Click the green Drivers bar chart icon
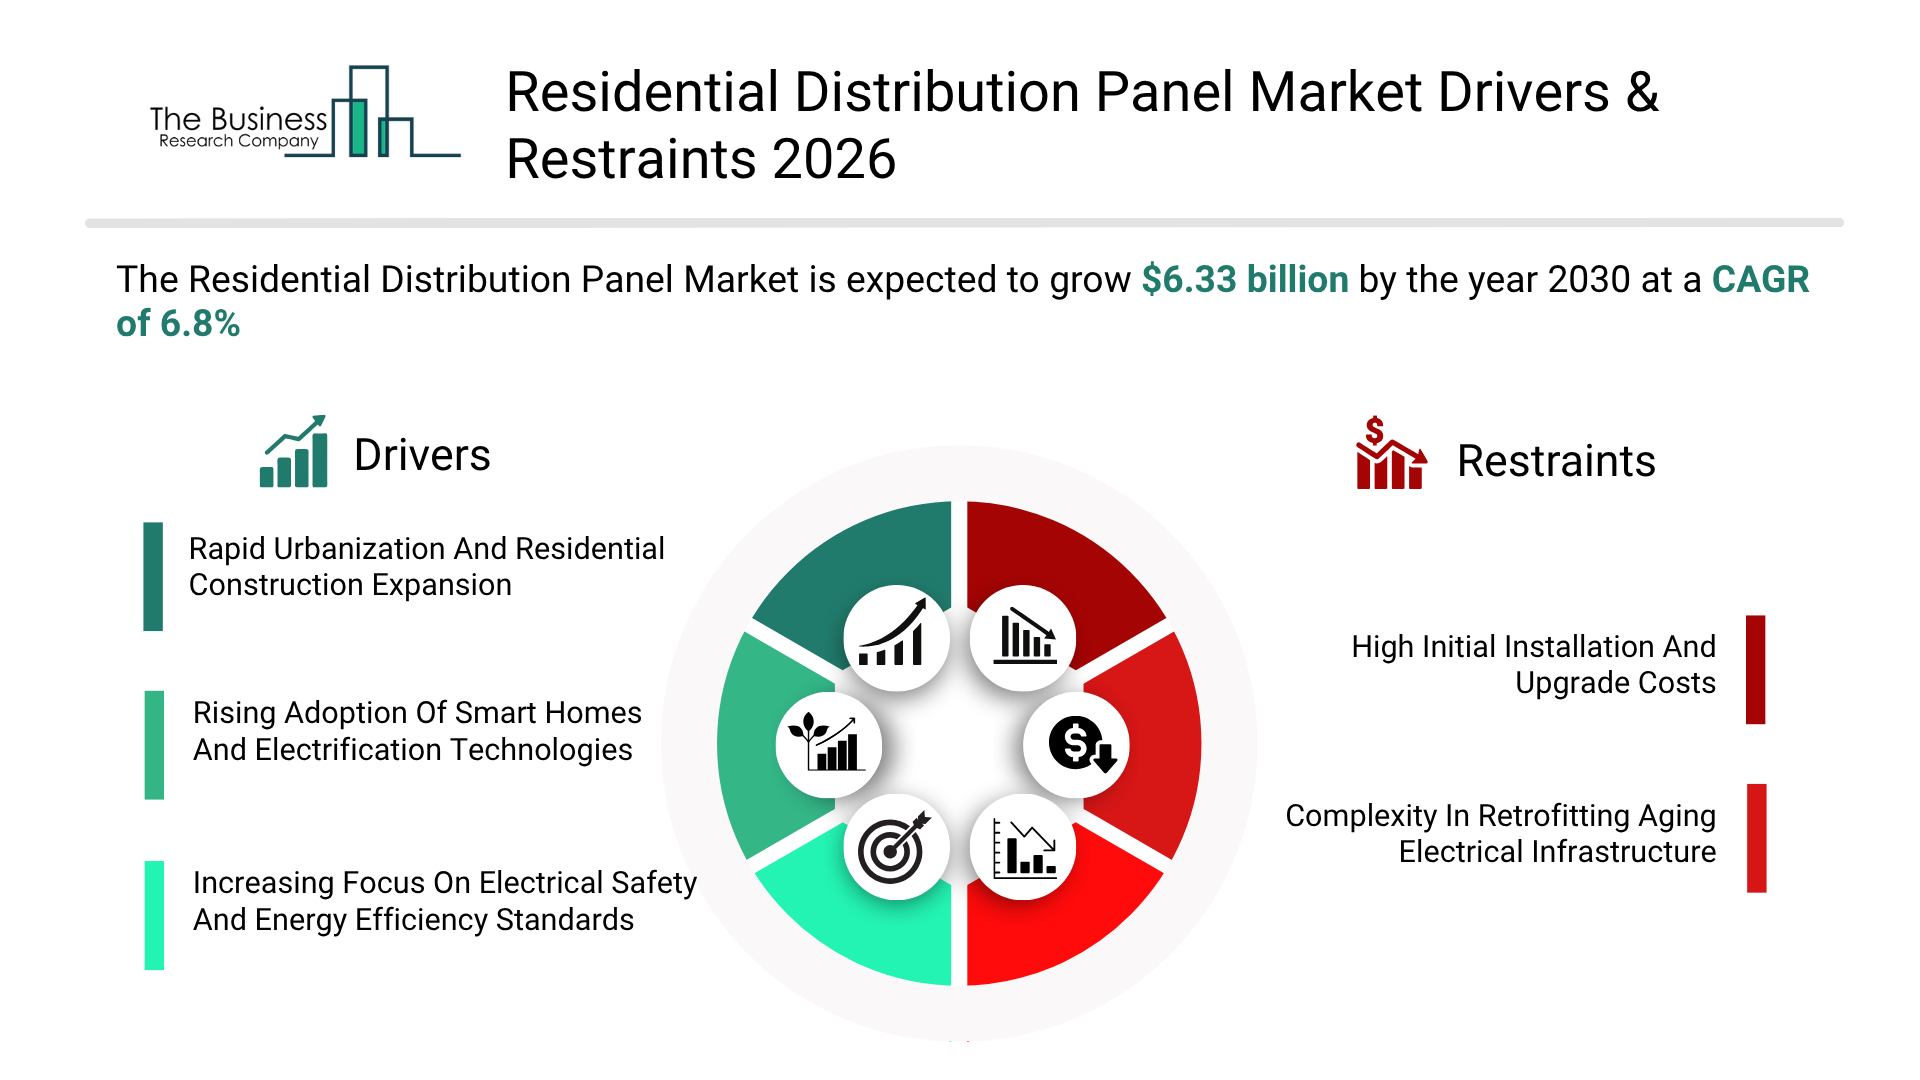This screenshot has width=1920, height=1080. [294, 453]
